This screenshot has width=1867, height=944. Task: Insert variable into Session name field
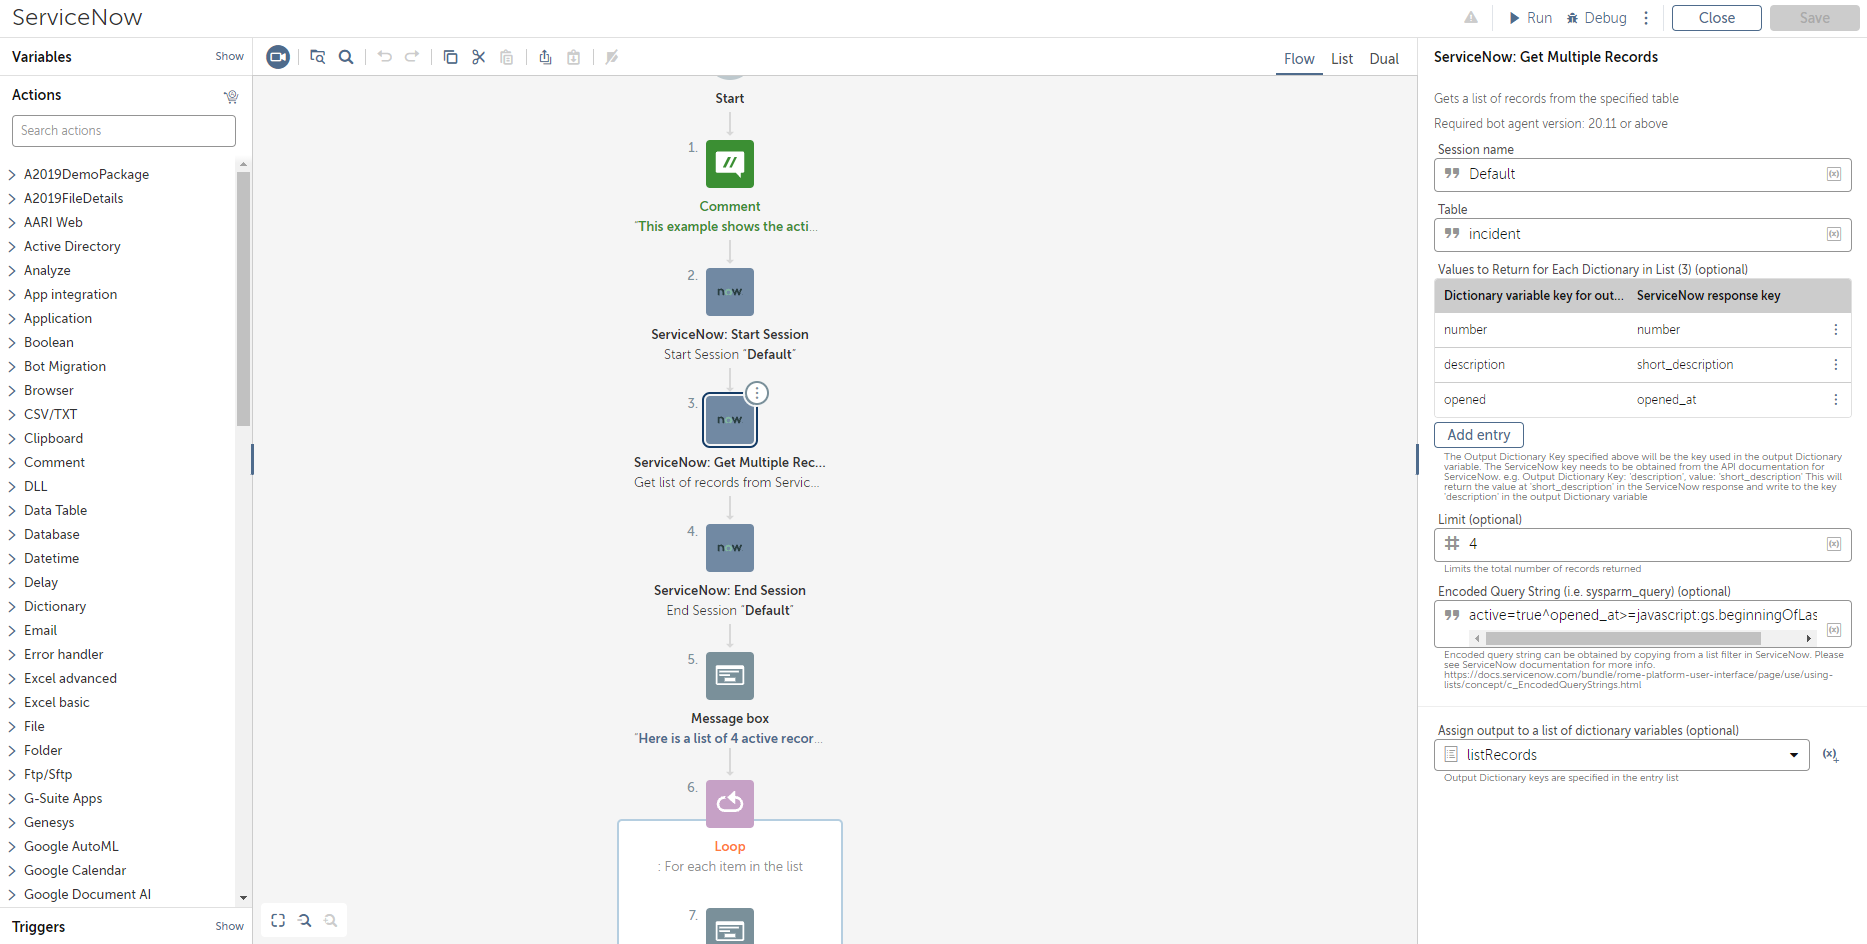point(1834,174)
